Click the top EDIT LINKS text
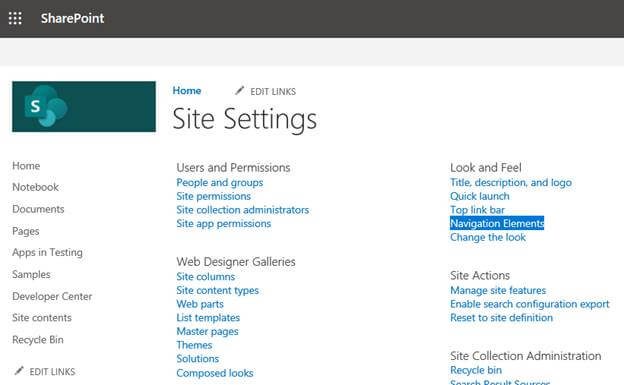Image resolution: width=624 pixels, height=385 pixels. click(x=273, y=92)
